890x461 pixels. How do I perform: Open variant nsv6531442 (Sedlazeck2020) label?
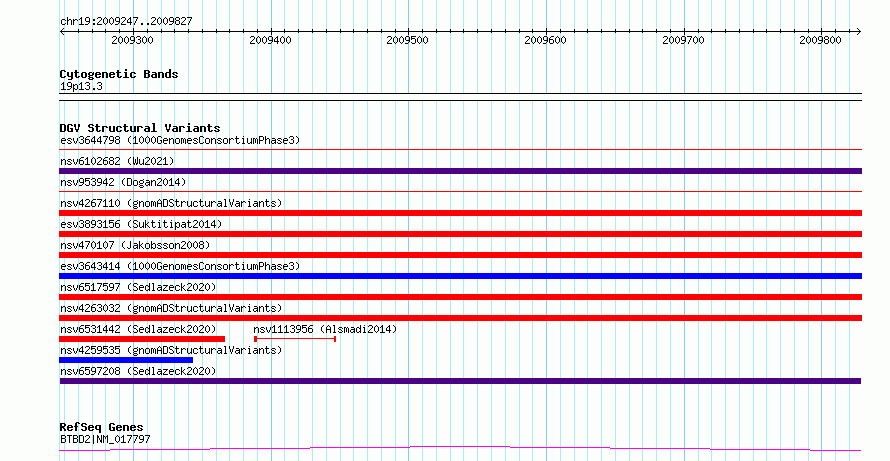click(x=138, y=329)
